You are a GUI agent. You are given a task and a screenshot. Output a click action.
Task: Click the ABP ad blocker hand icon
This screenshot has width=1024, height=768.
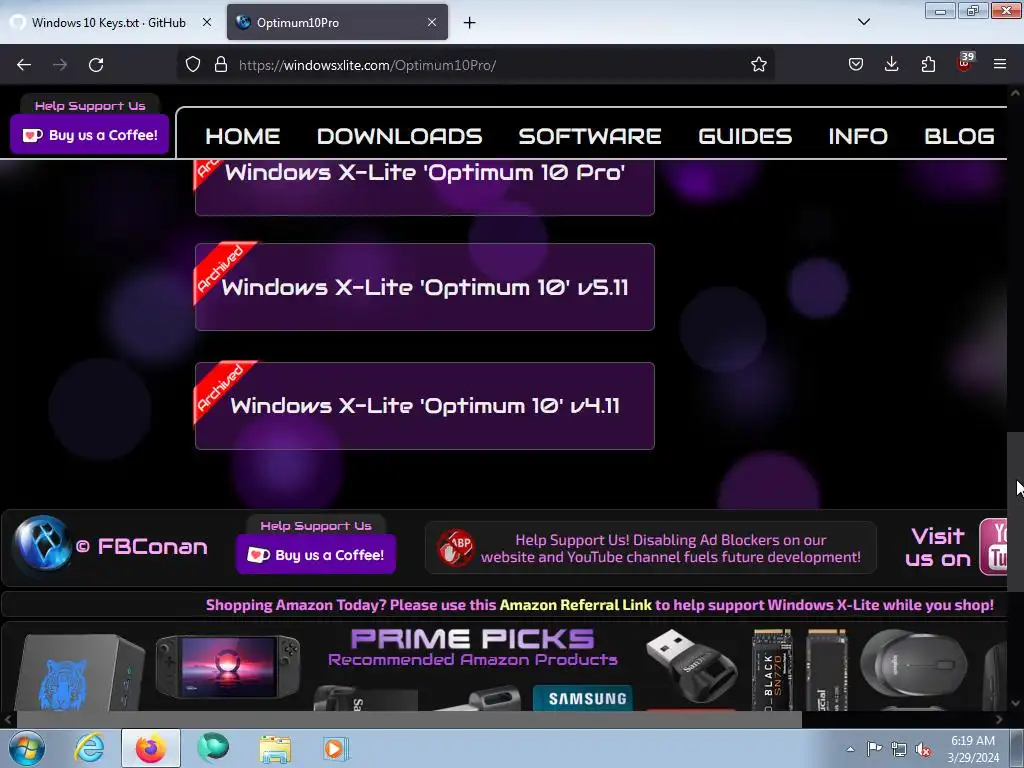tap(456, 547)
